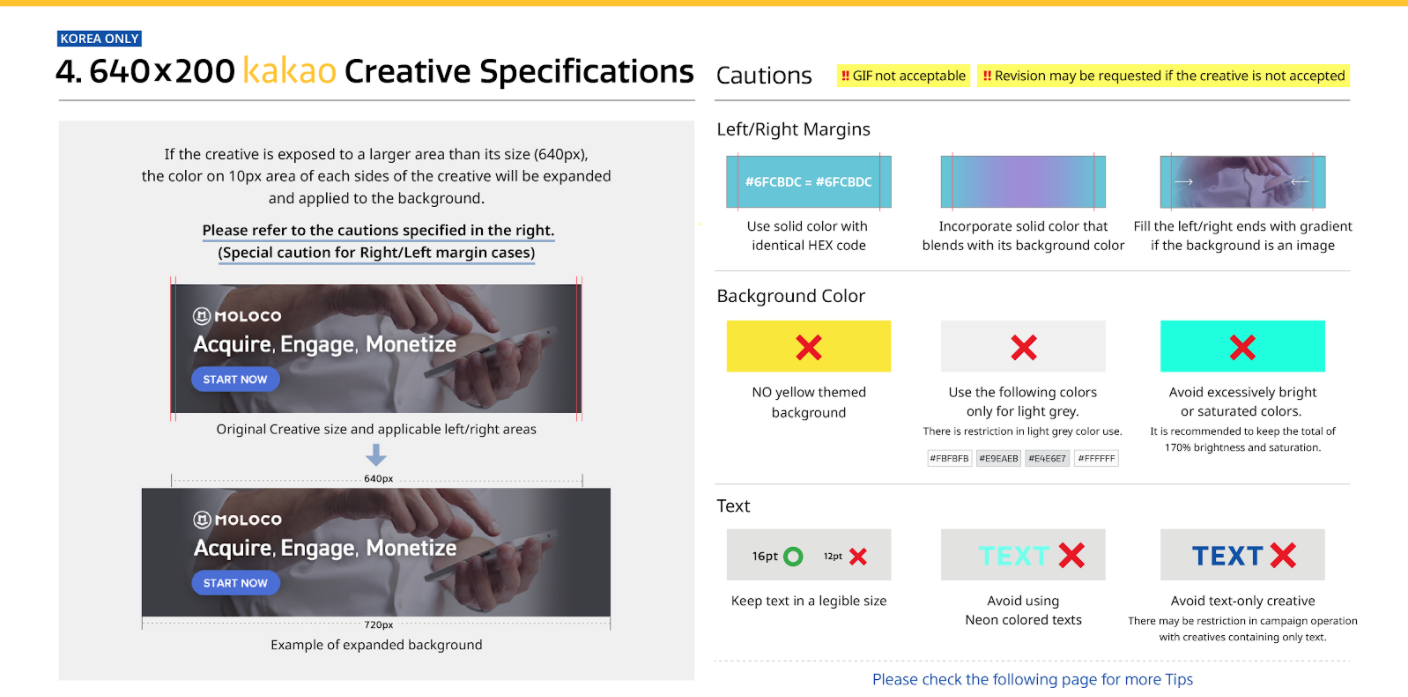Click the red X next to dark blue TEXT
Viewport: 1408px width, 697px height.
pyautogui.click(x=1282, y=556)
